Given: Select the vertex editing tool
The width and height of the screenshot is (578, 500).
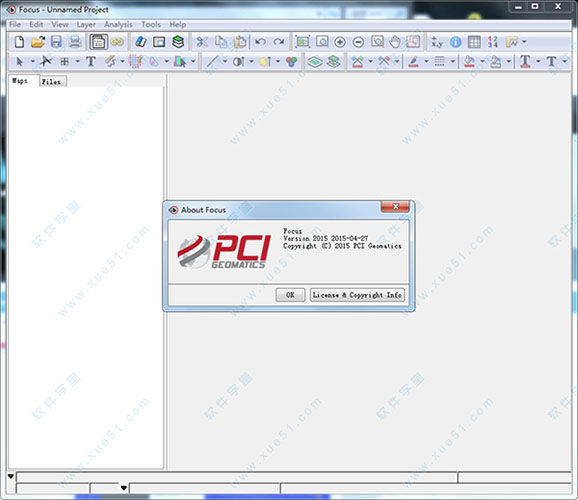Looking at the screenshot, I should (x=46, y=61).
